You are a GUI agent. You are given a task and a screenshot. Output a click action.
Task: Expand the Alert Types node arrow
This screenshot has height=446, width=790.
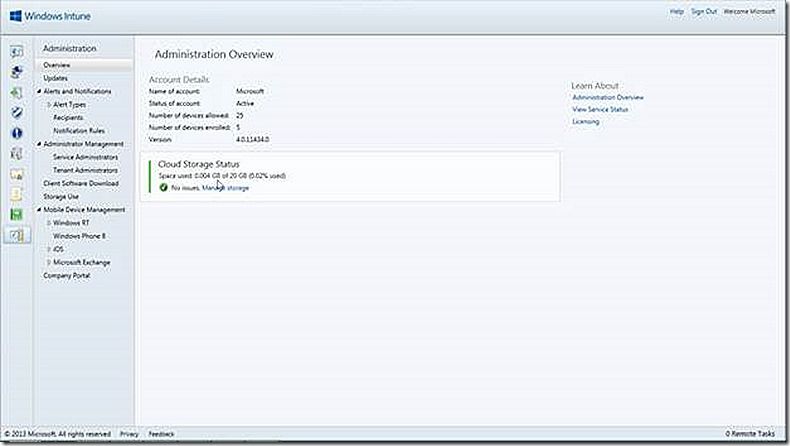pyautogui.click(x=49, y=104)
